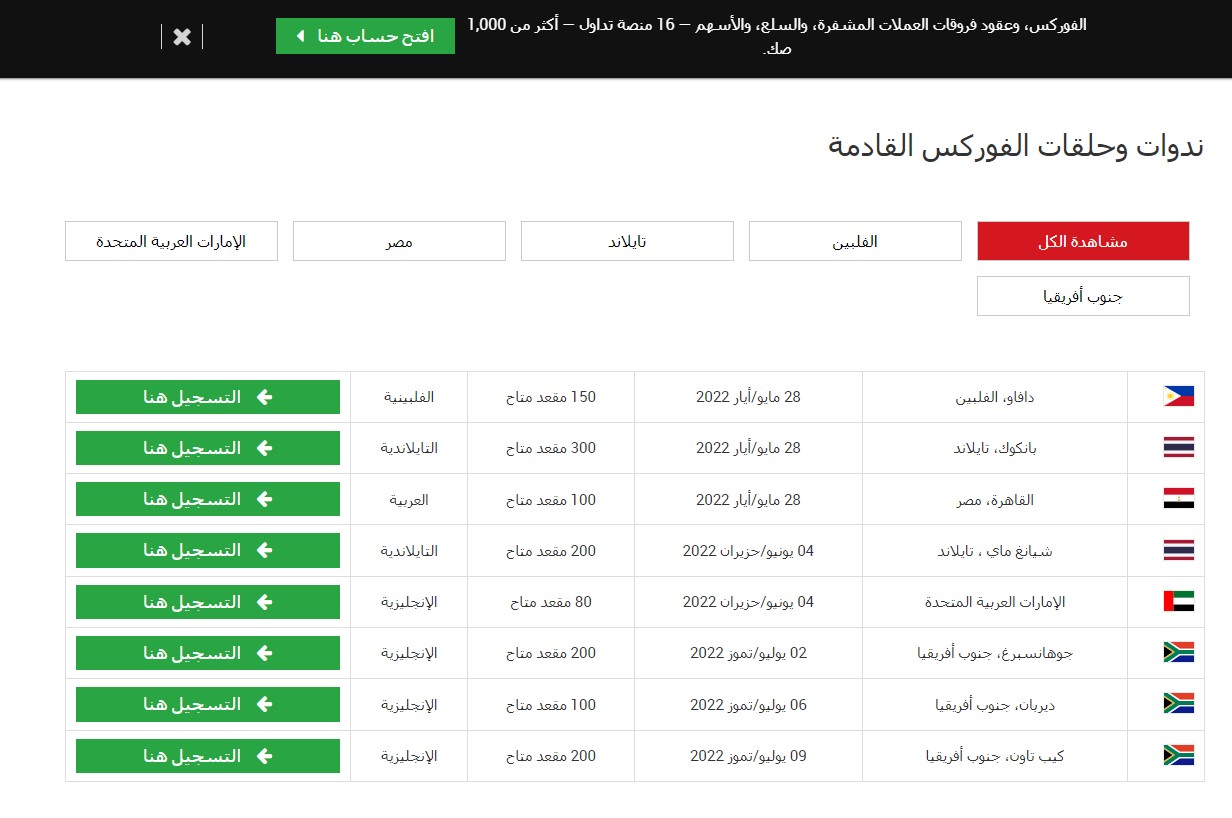
Task: Click the Thailand flag in Bangkok row
Action: tap(1178, 448)
